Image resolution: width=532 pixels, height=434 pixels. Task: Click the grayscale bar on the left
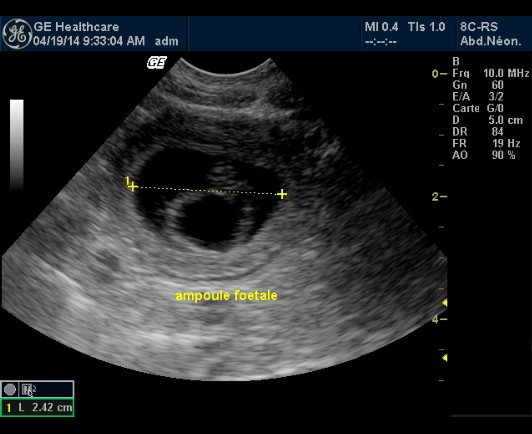coord(17,144)
